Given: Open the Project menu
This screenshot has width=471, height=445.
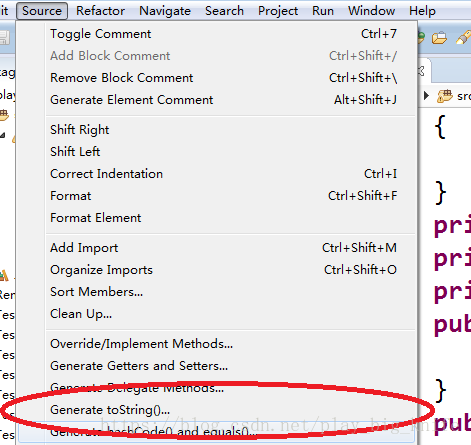Looking at the screenshot, I should (x=278, y=11).
